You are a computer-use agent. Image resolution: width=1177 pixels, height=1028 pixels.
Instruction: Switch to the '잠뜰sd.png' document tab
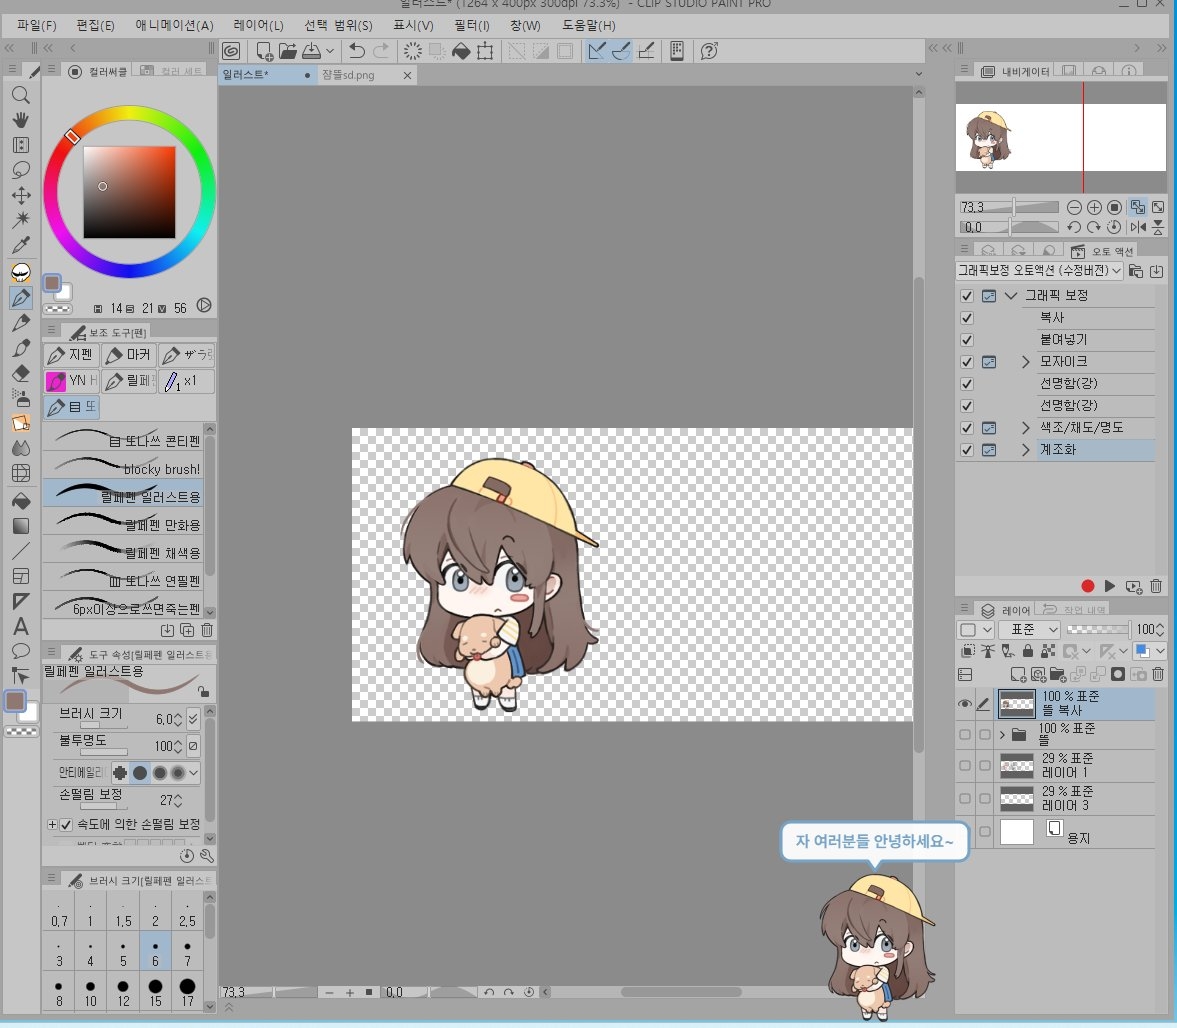coord(349,75)
